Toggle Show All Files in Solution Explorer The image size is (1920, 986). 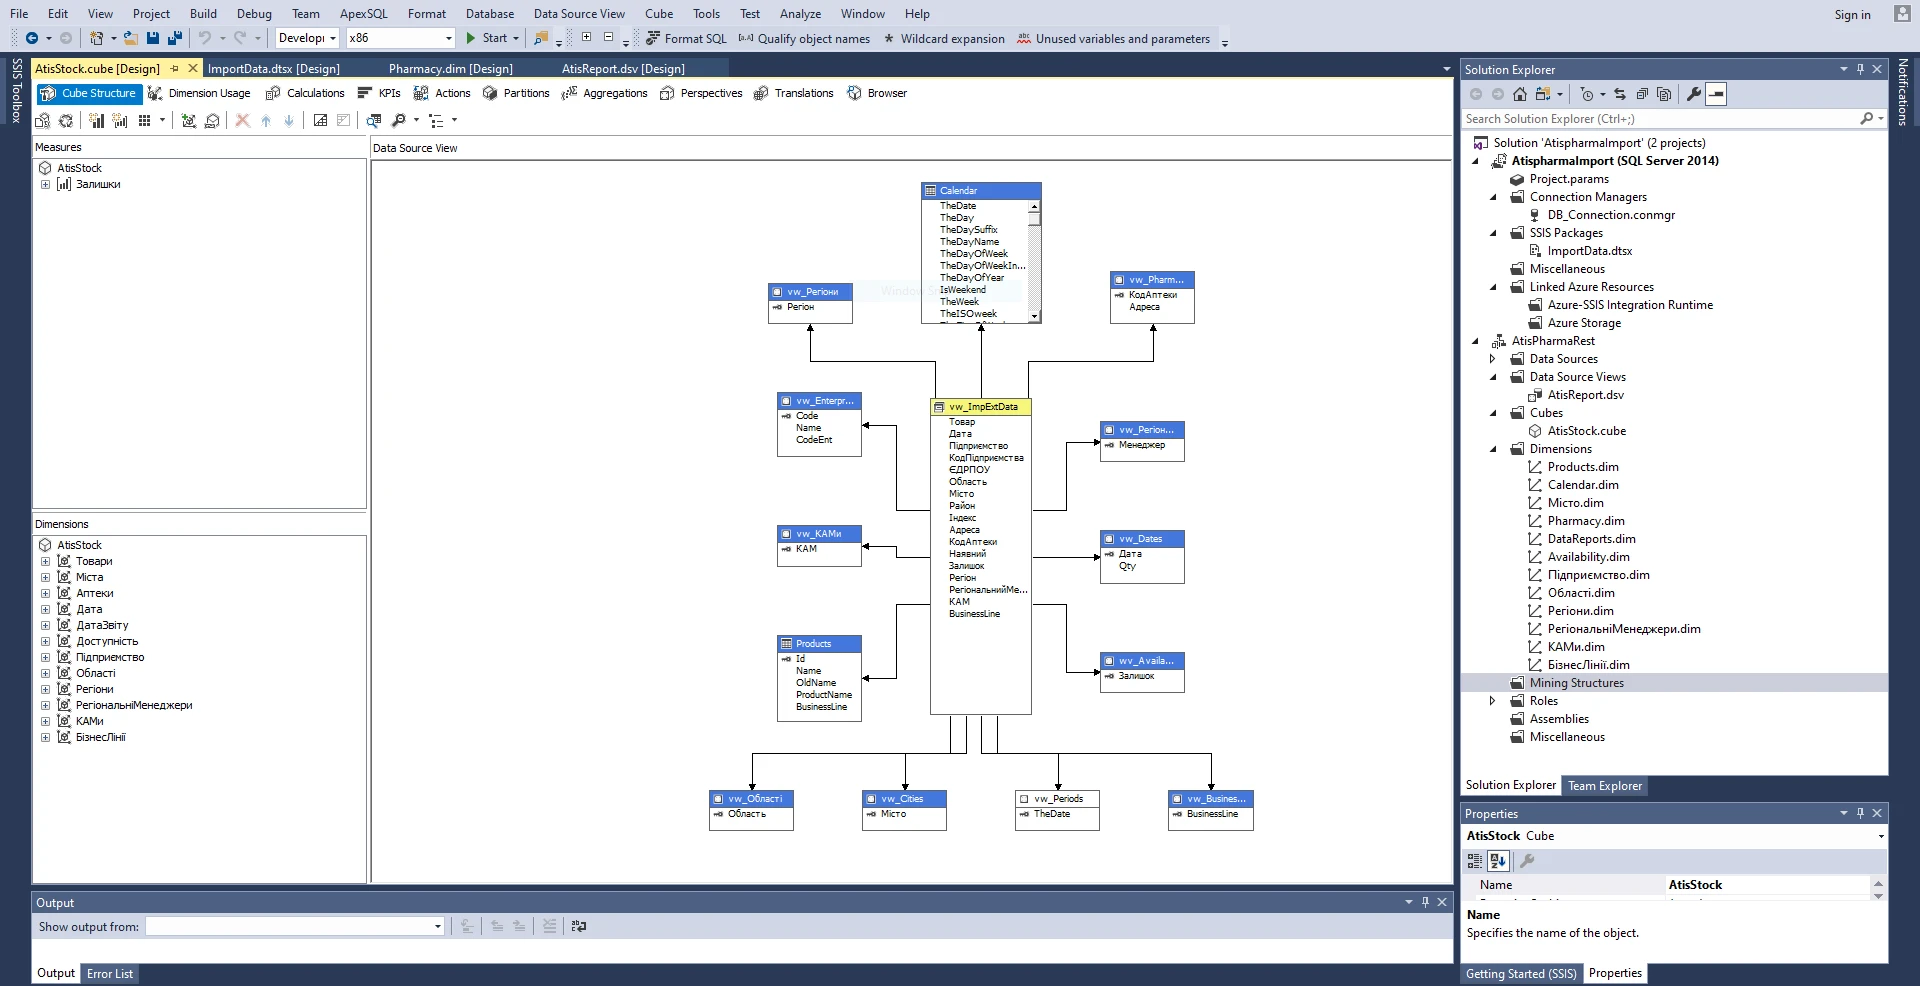point(1664,94)
